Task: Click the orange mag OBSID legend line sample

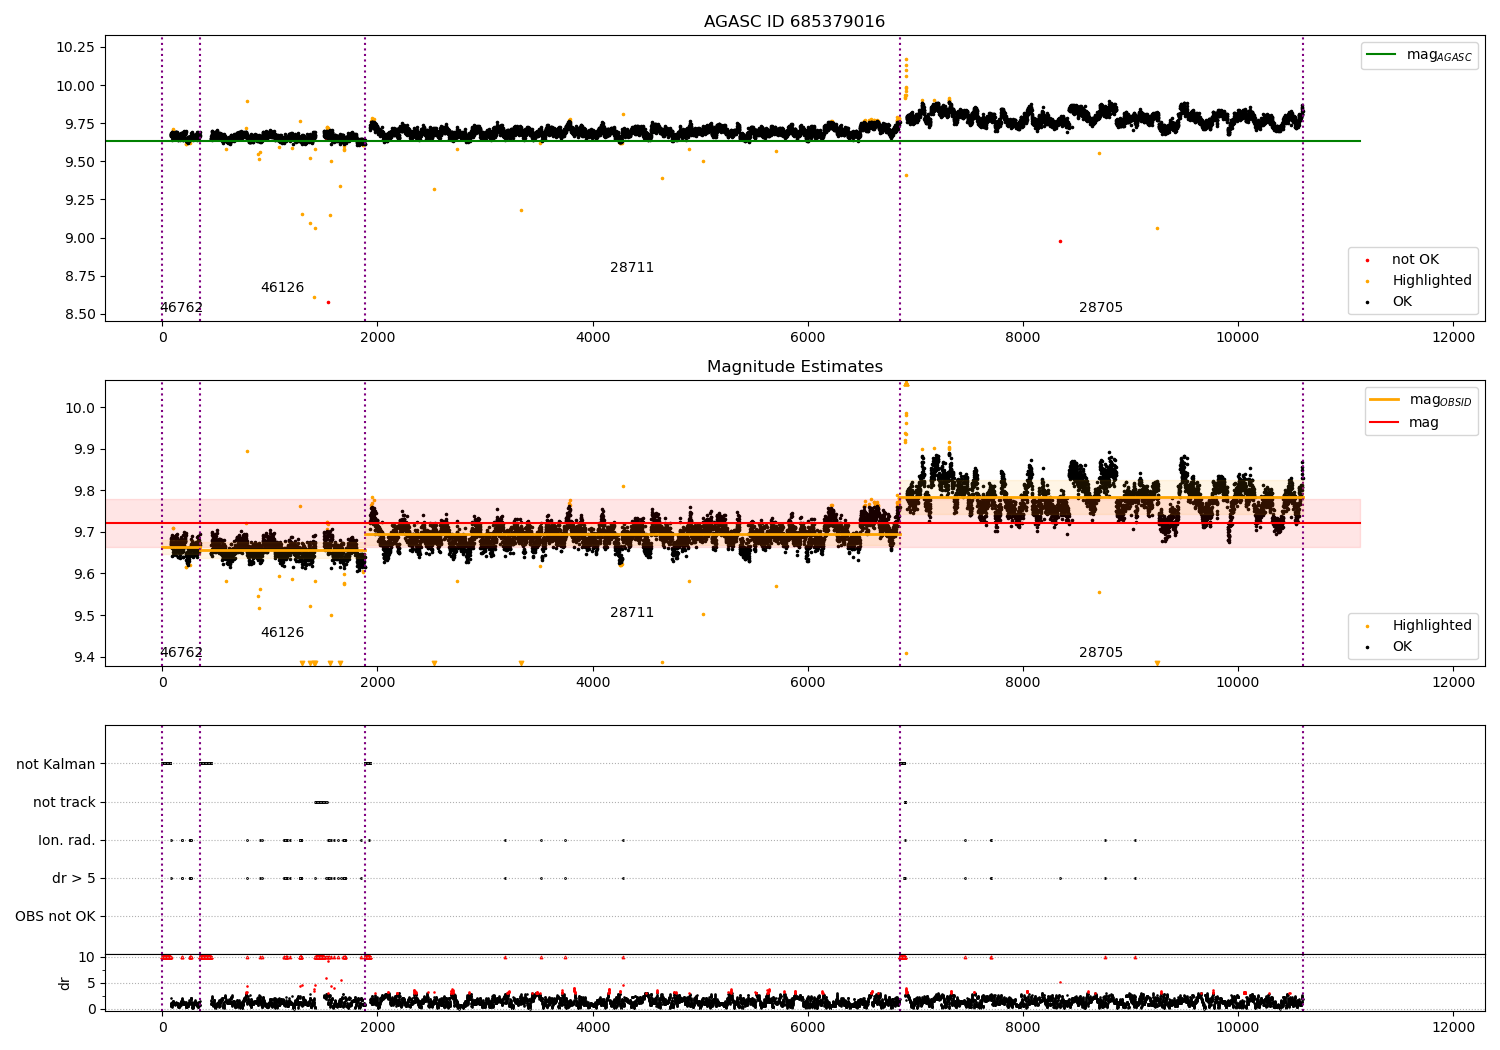Action: [1385, 400]
